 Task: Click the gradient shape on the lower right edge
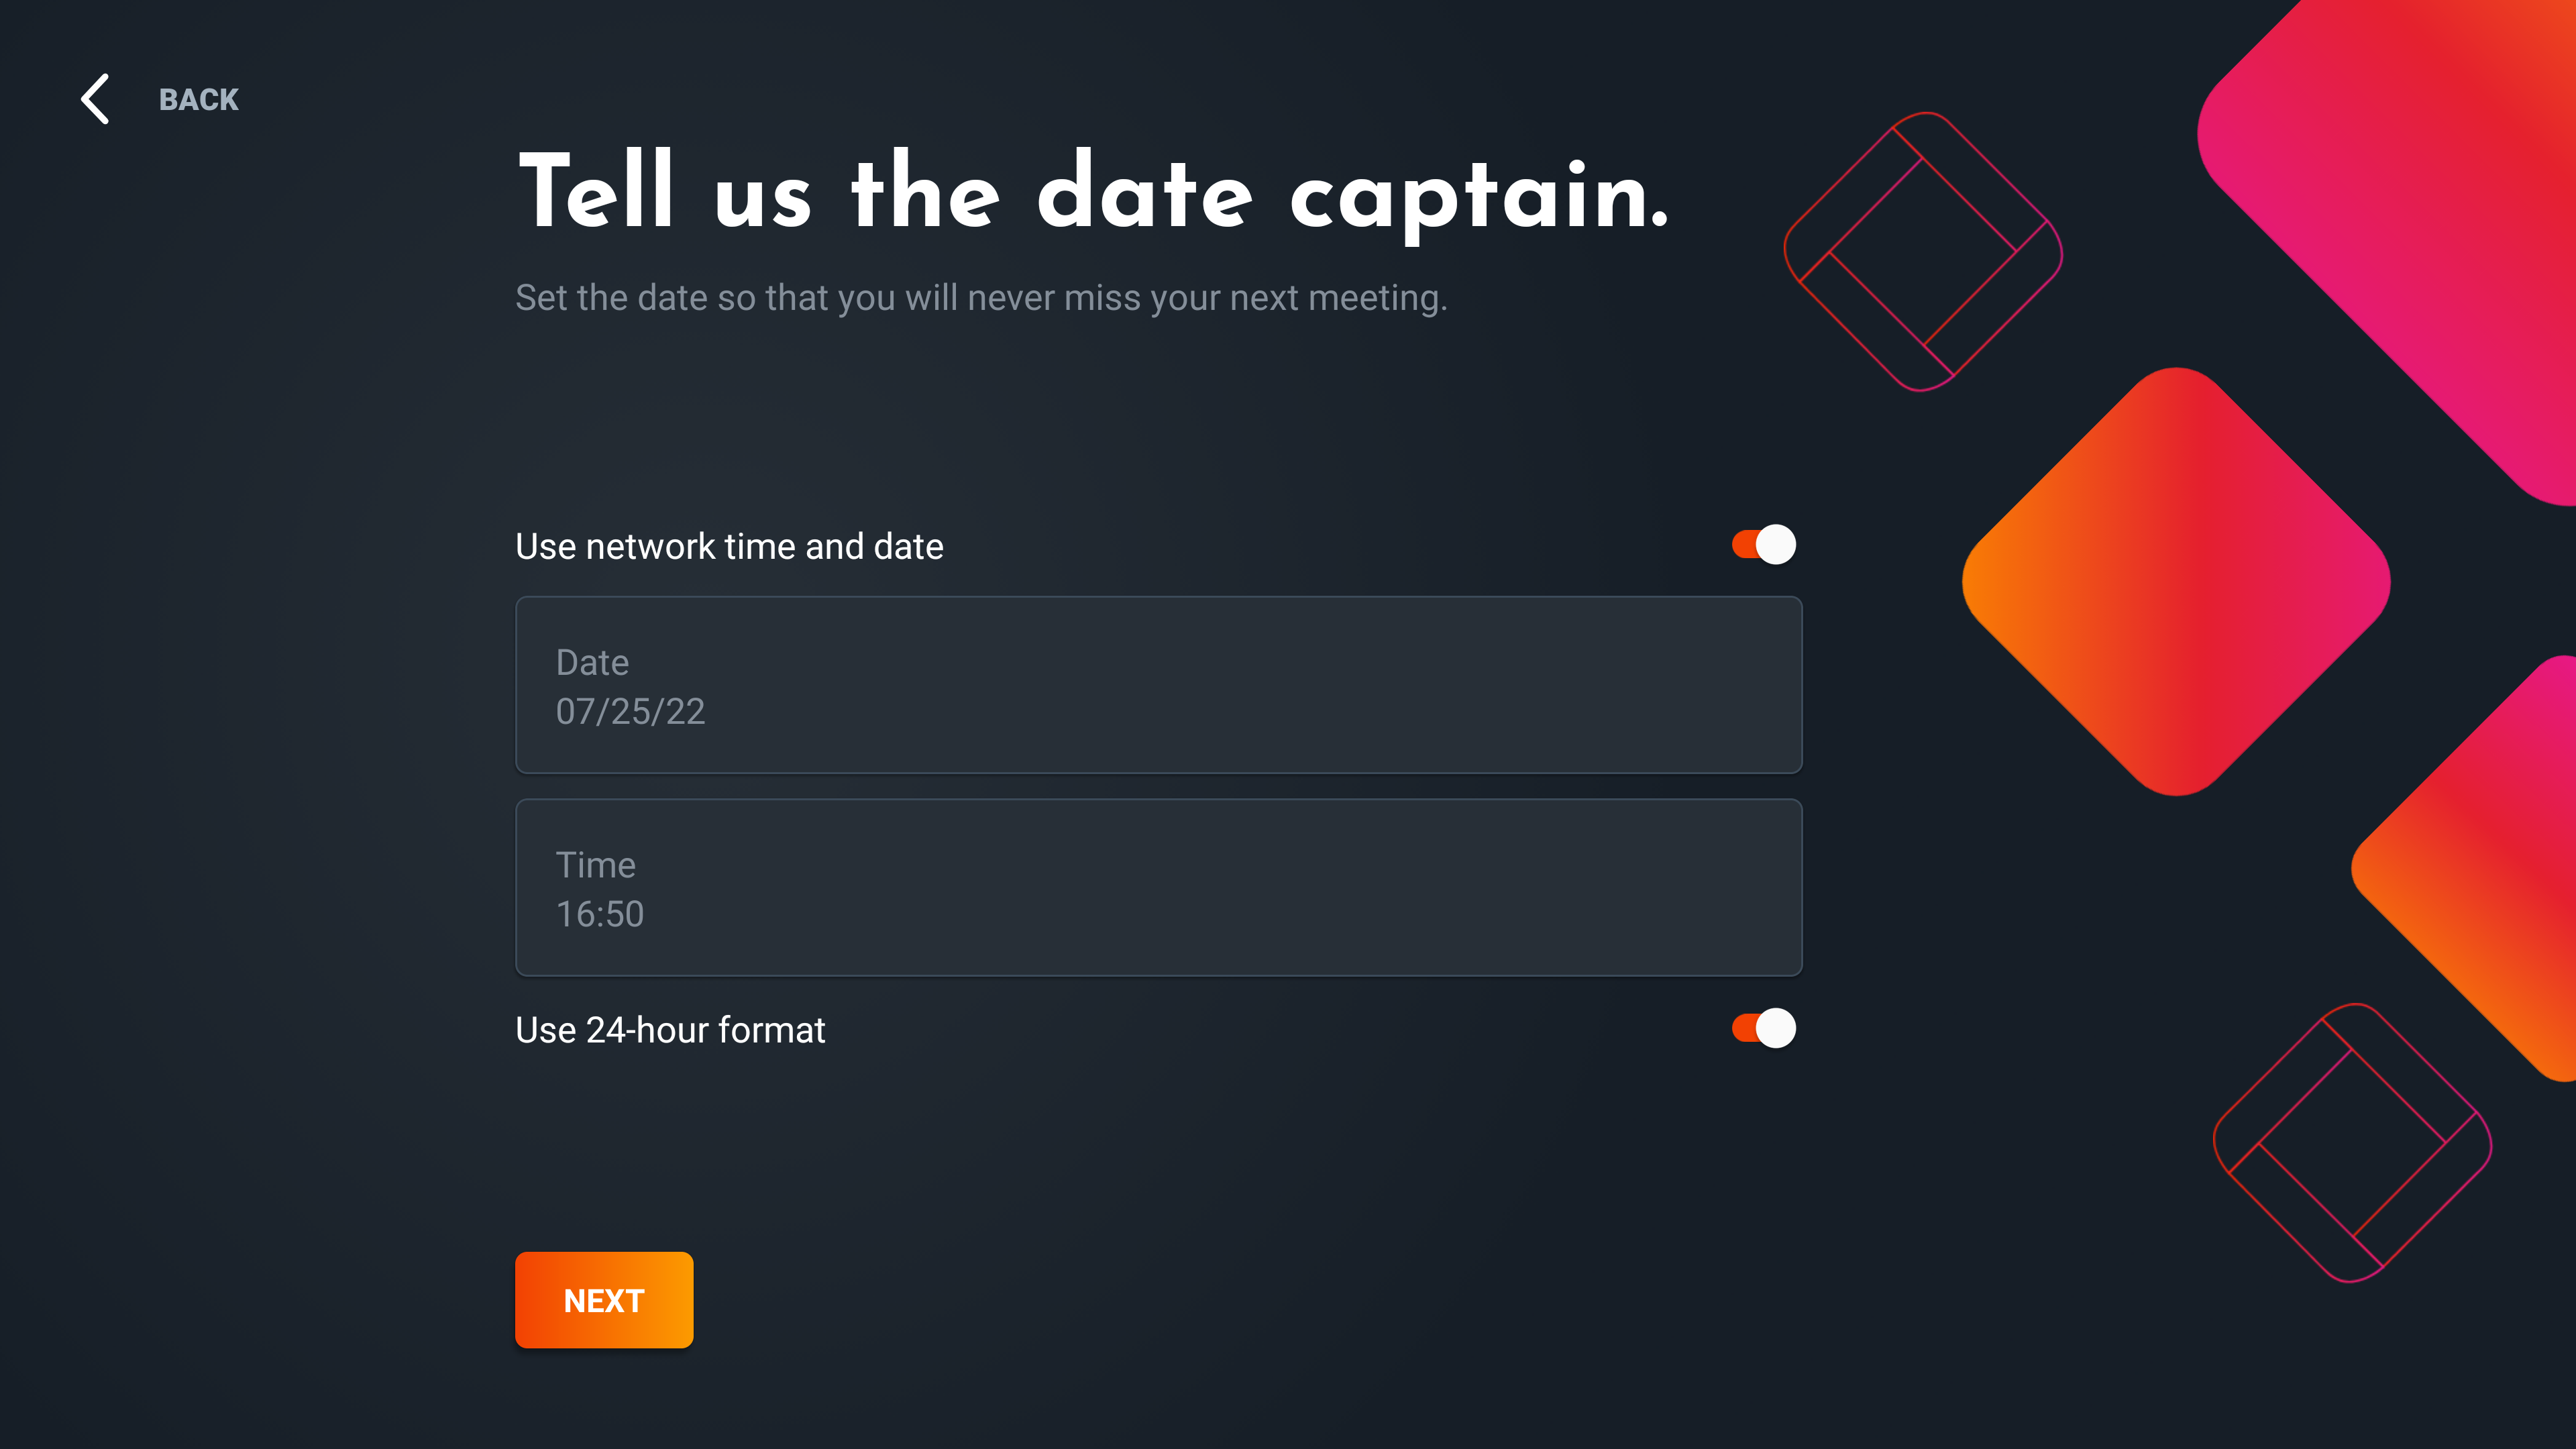coord(2480,870)
